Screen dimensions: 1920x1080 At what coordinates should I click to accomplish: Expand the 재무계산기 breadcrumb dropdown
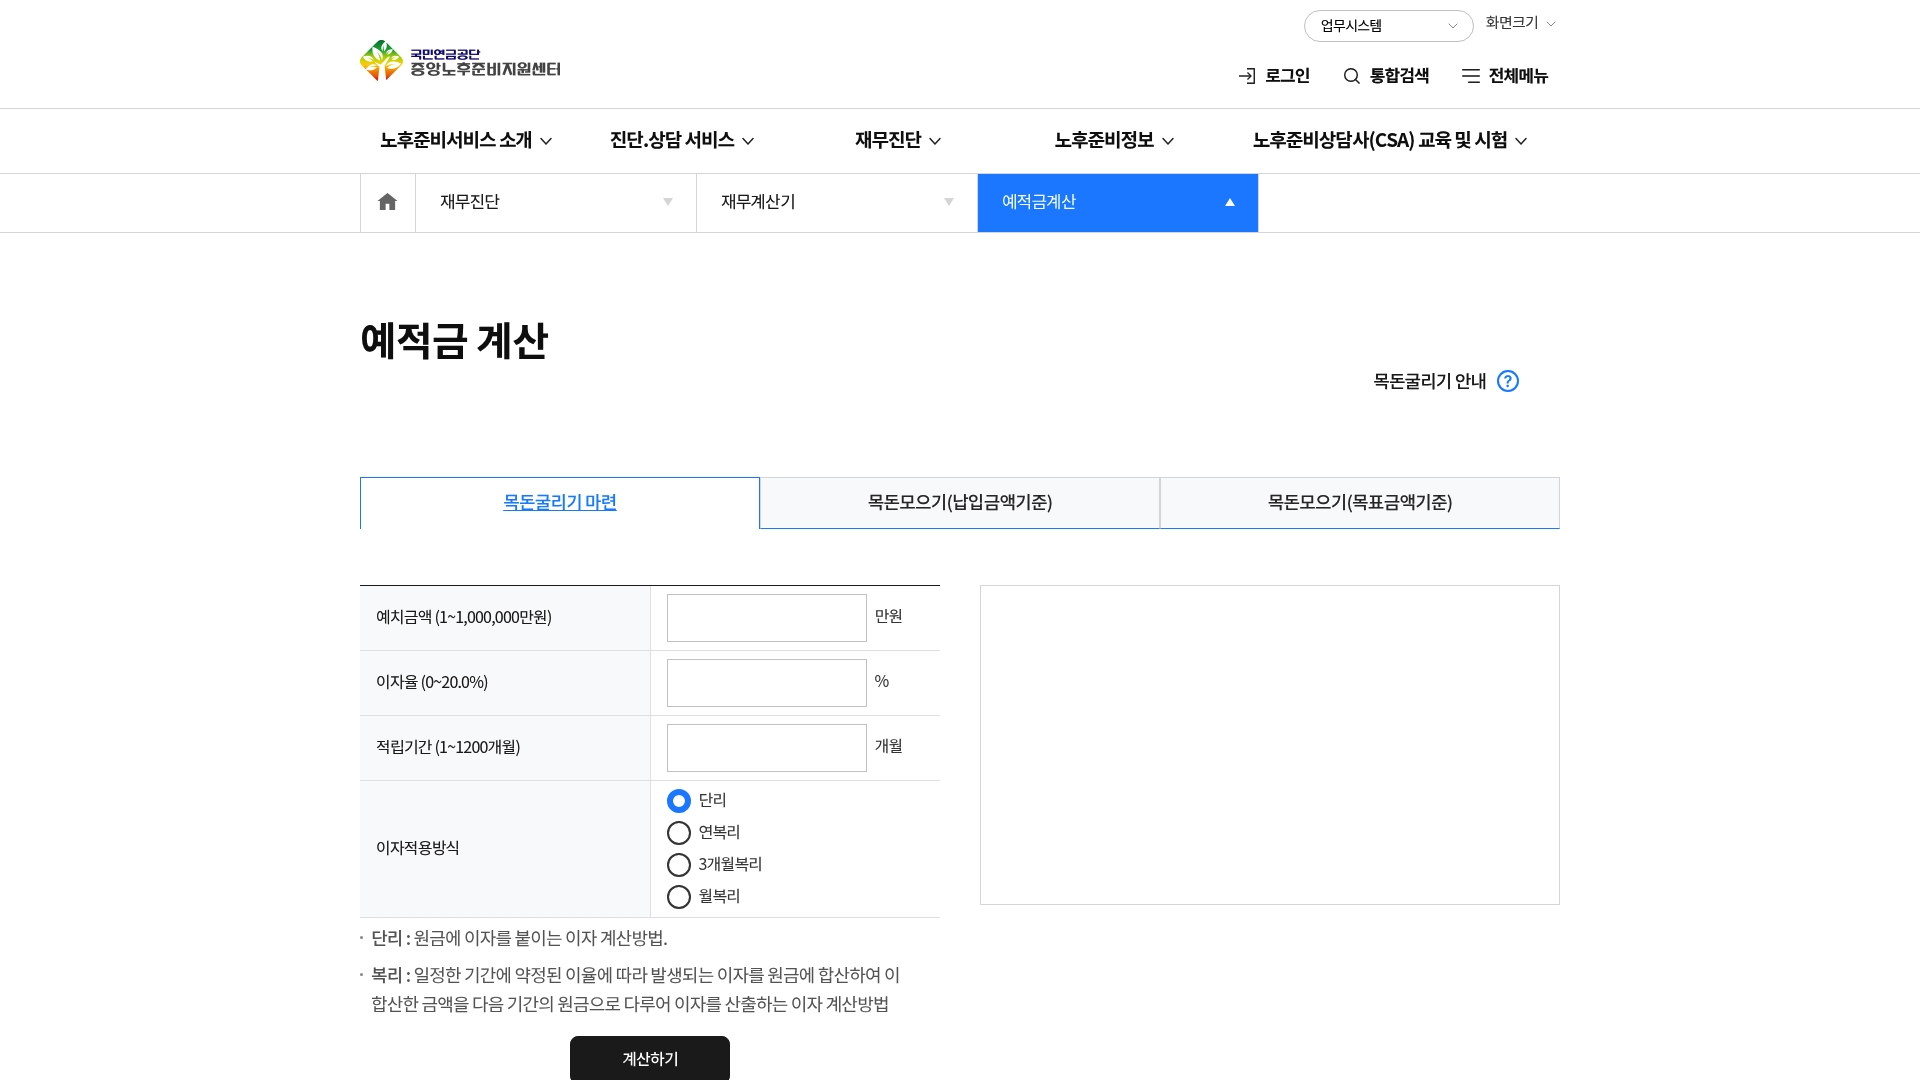(836, 202)
